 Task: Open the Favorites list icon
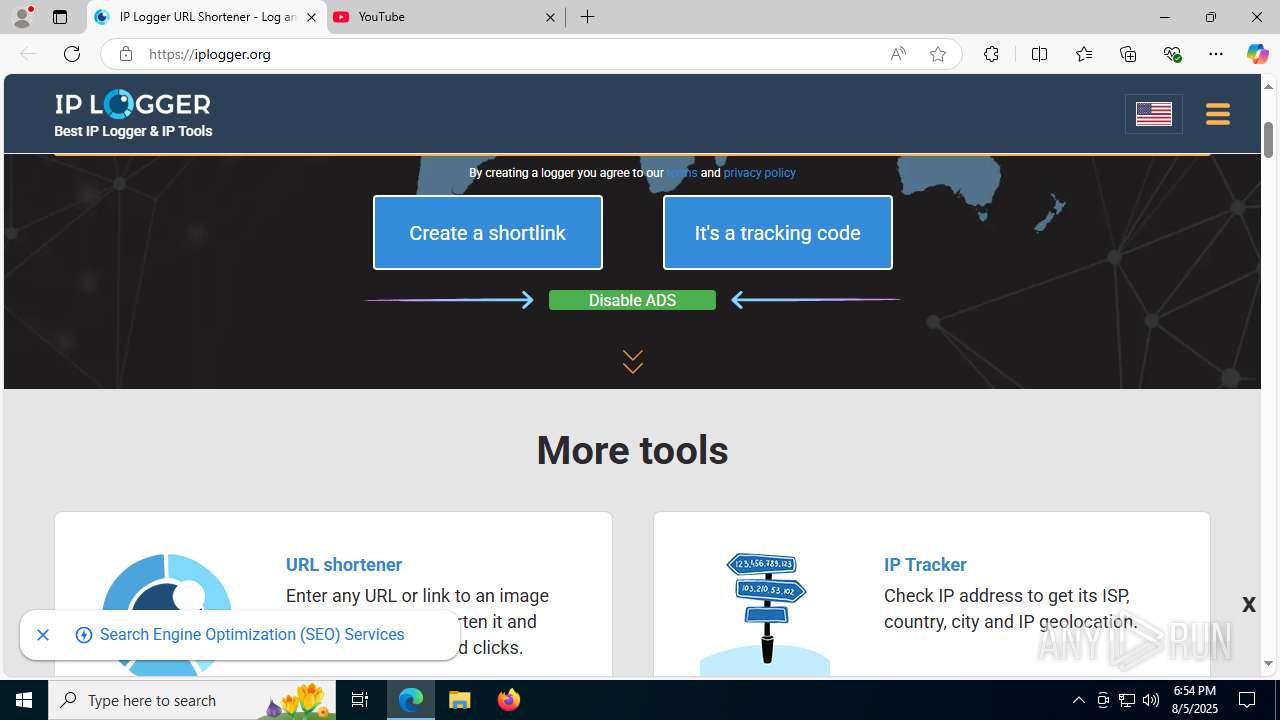(x=1084, y=54)
